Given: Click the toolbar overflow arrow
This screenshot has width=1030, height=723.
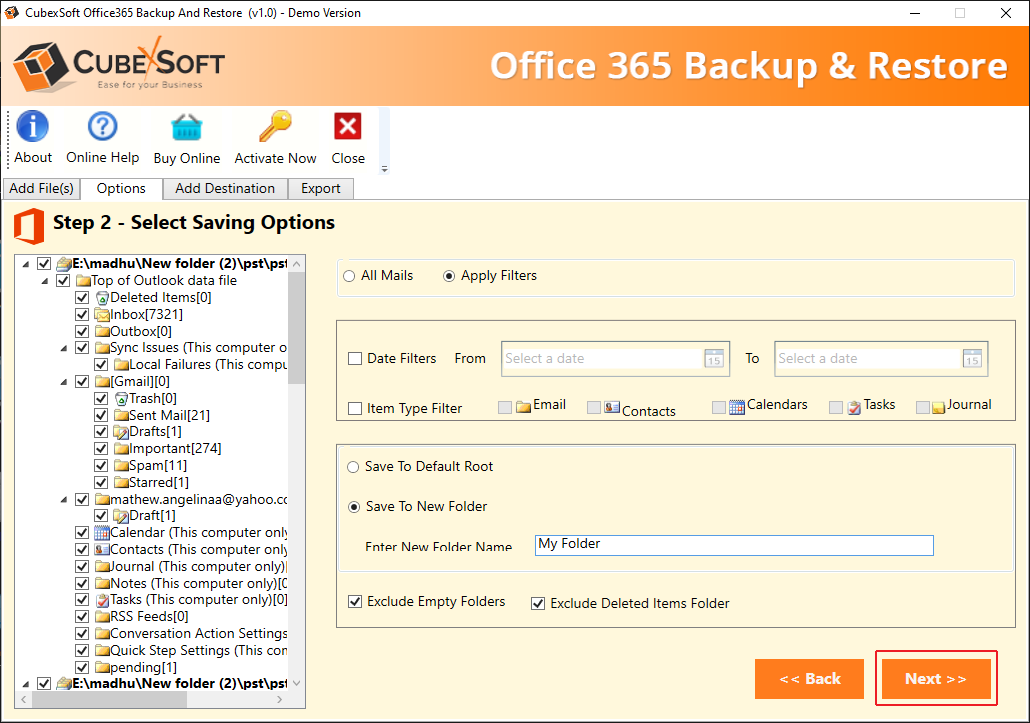Looking at the screenshot, I should [385, 169].
